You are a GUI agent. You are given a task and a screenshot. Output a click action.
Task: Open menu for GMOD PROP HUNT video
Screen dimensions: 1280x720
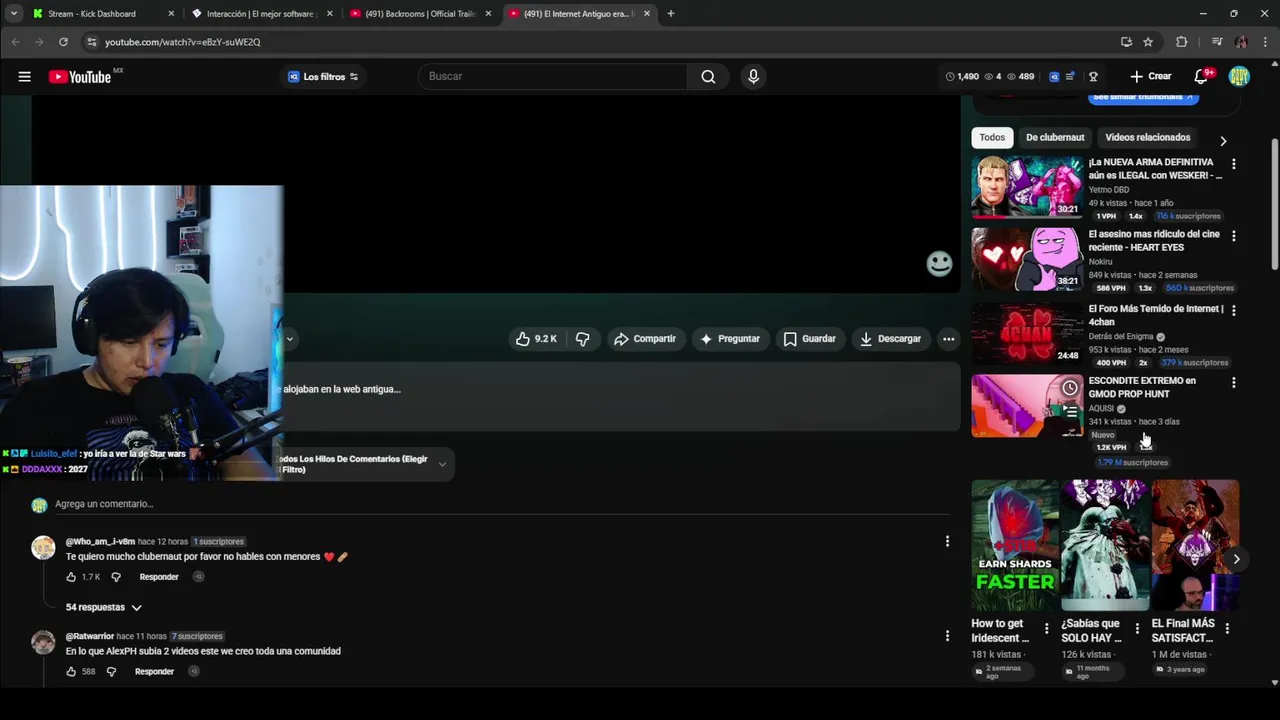1233,383
